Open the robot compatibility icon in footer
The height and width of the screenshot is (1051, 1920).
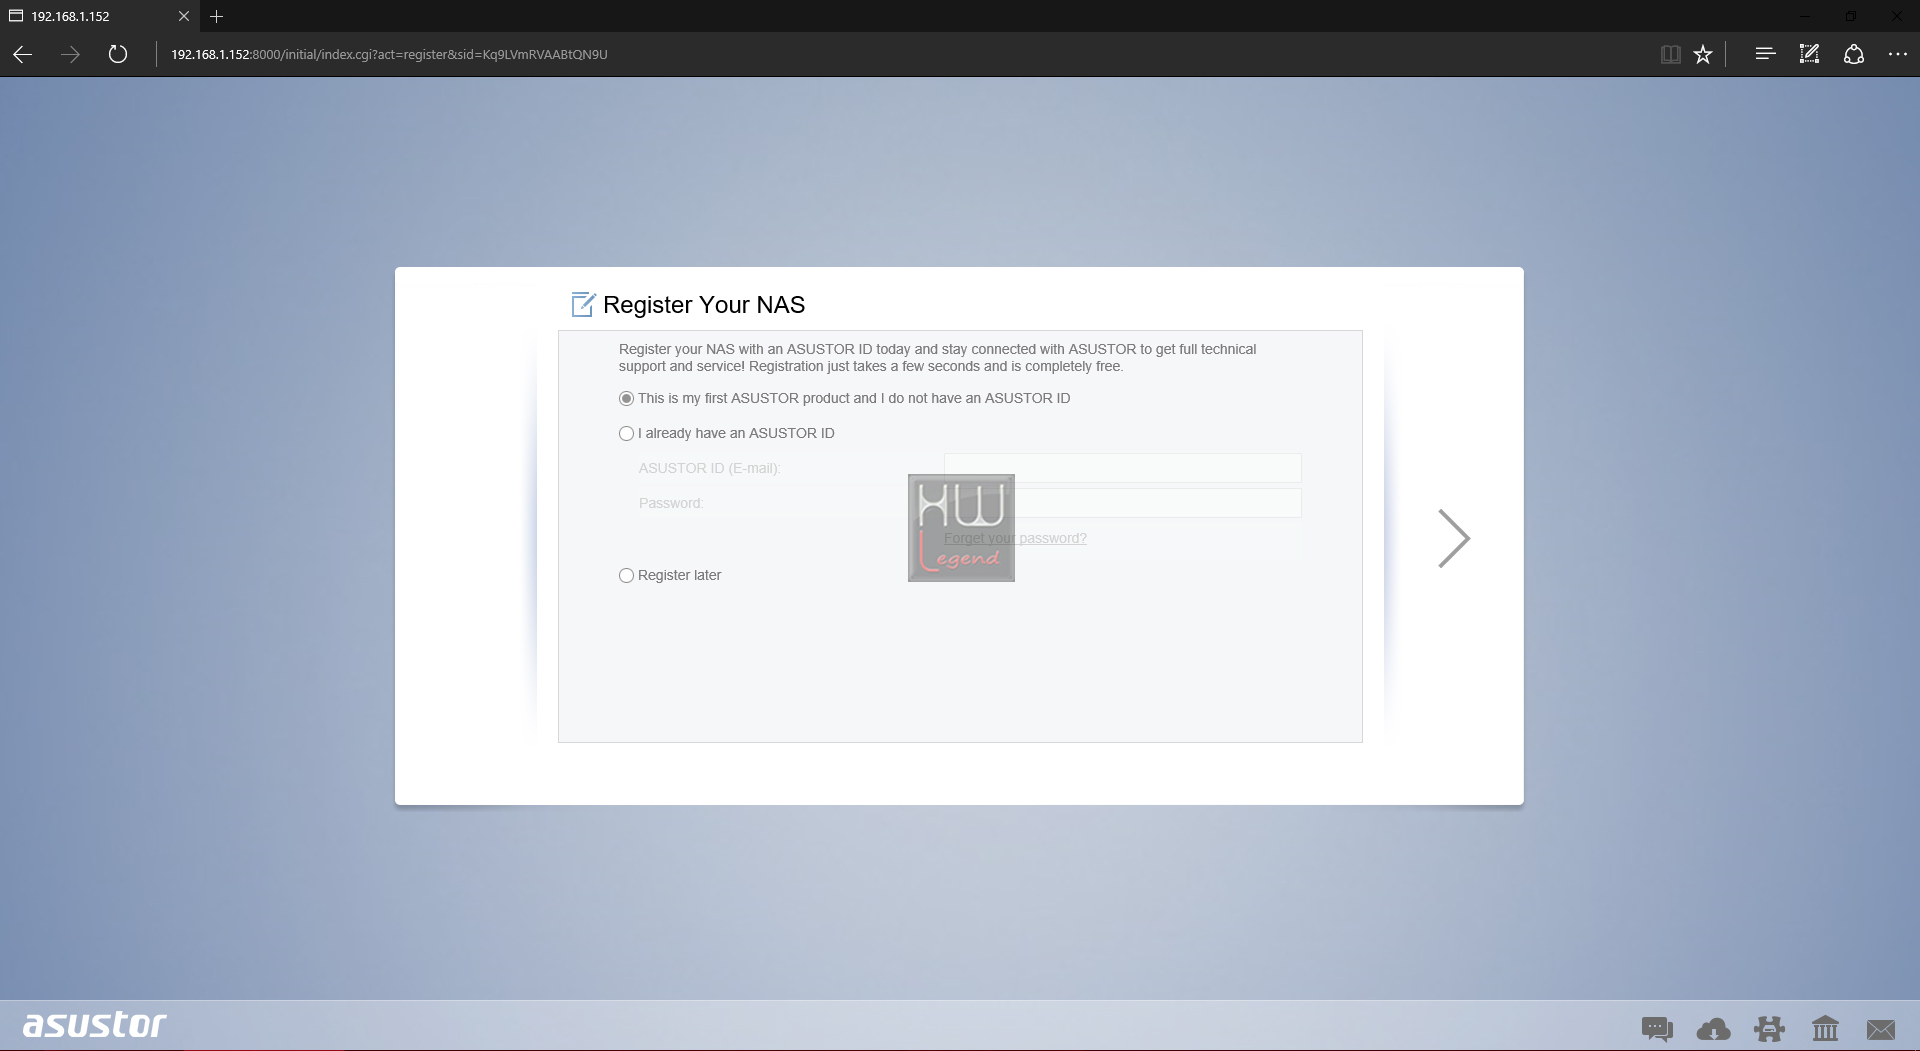[1769, 1028]
